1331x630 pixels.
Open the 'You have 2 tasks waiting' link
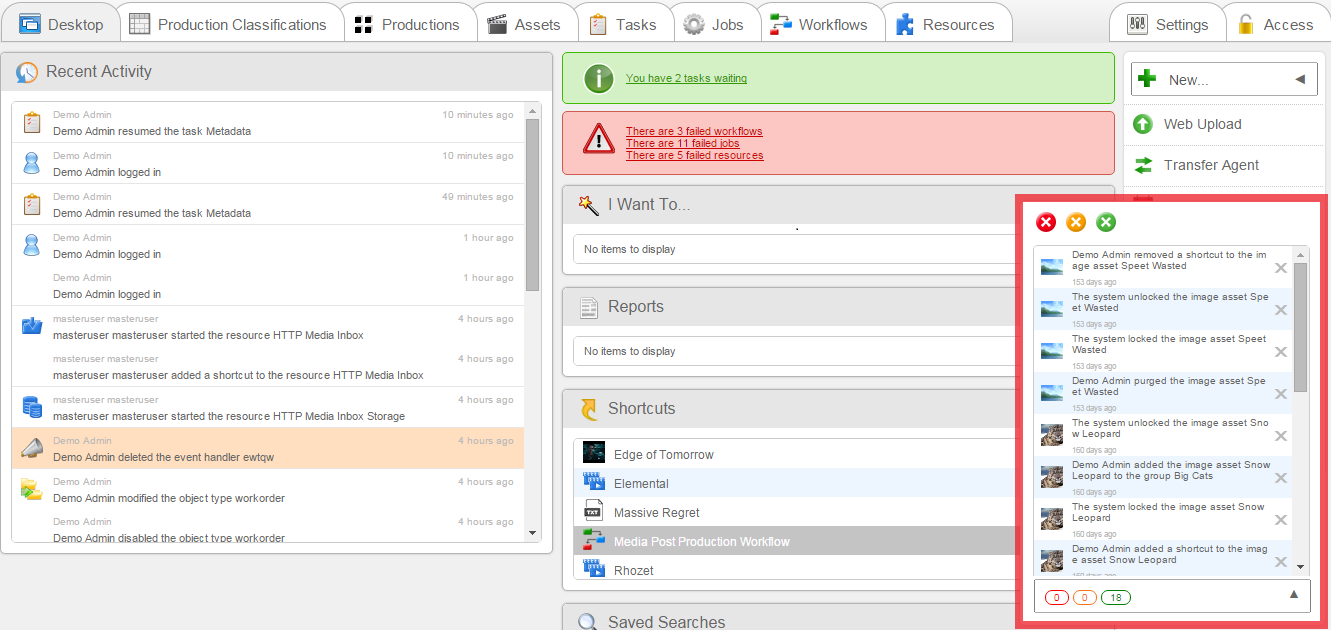[686, 78]
